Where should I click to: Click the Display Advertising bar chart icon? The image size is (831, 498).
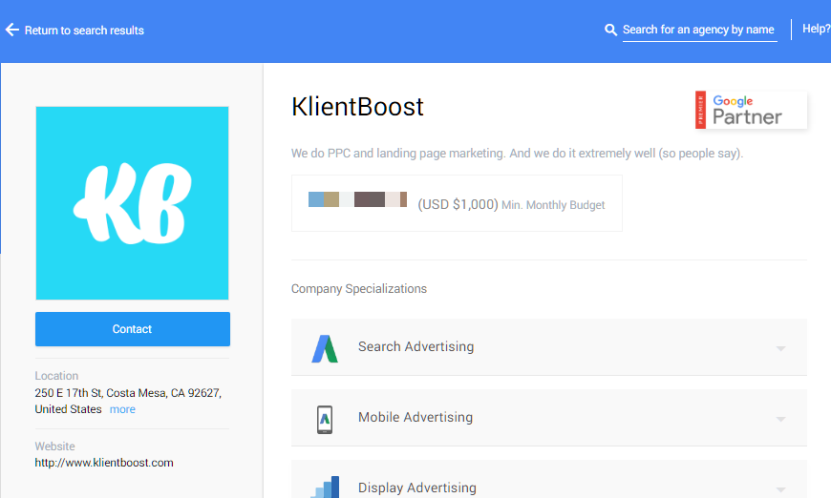[x=325, y=487]
